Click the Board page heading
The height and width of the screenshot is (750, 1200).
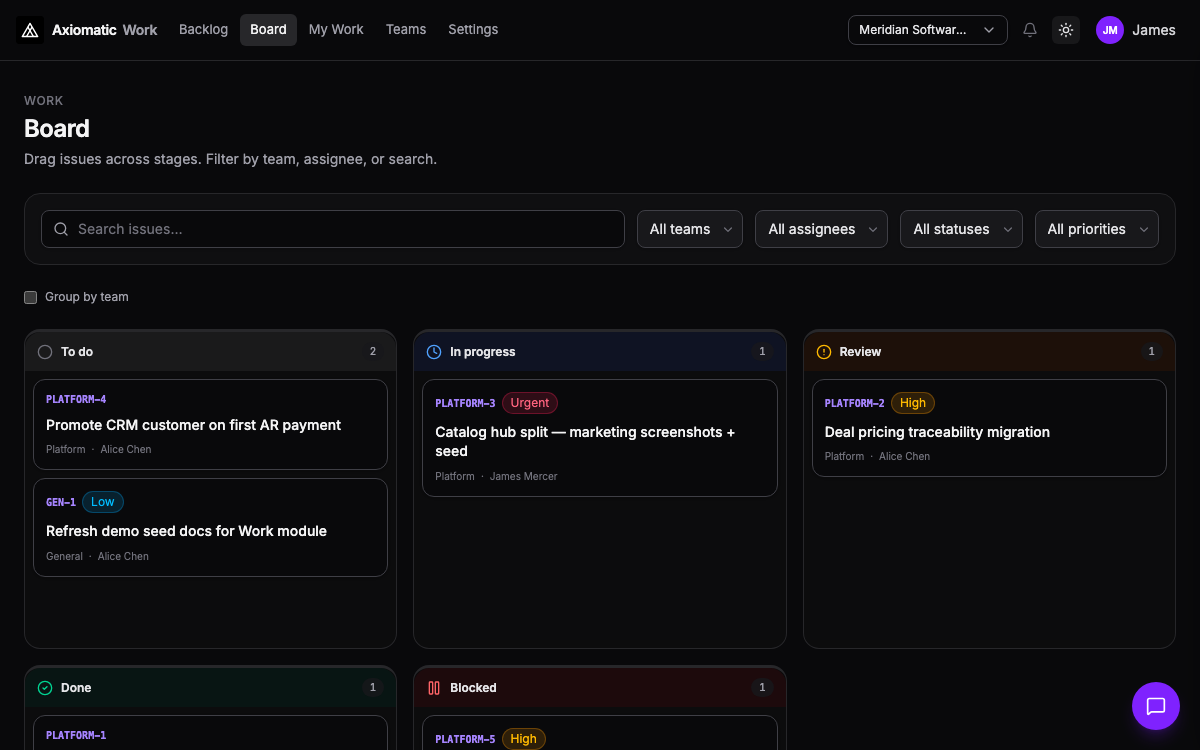(x=57, y=128)
